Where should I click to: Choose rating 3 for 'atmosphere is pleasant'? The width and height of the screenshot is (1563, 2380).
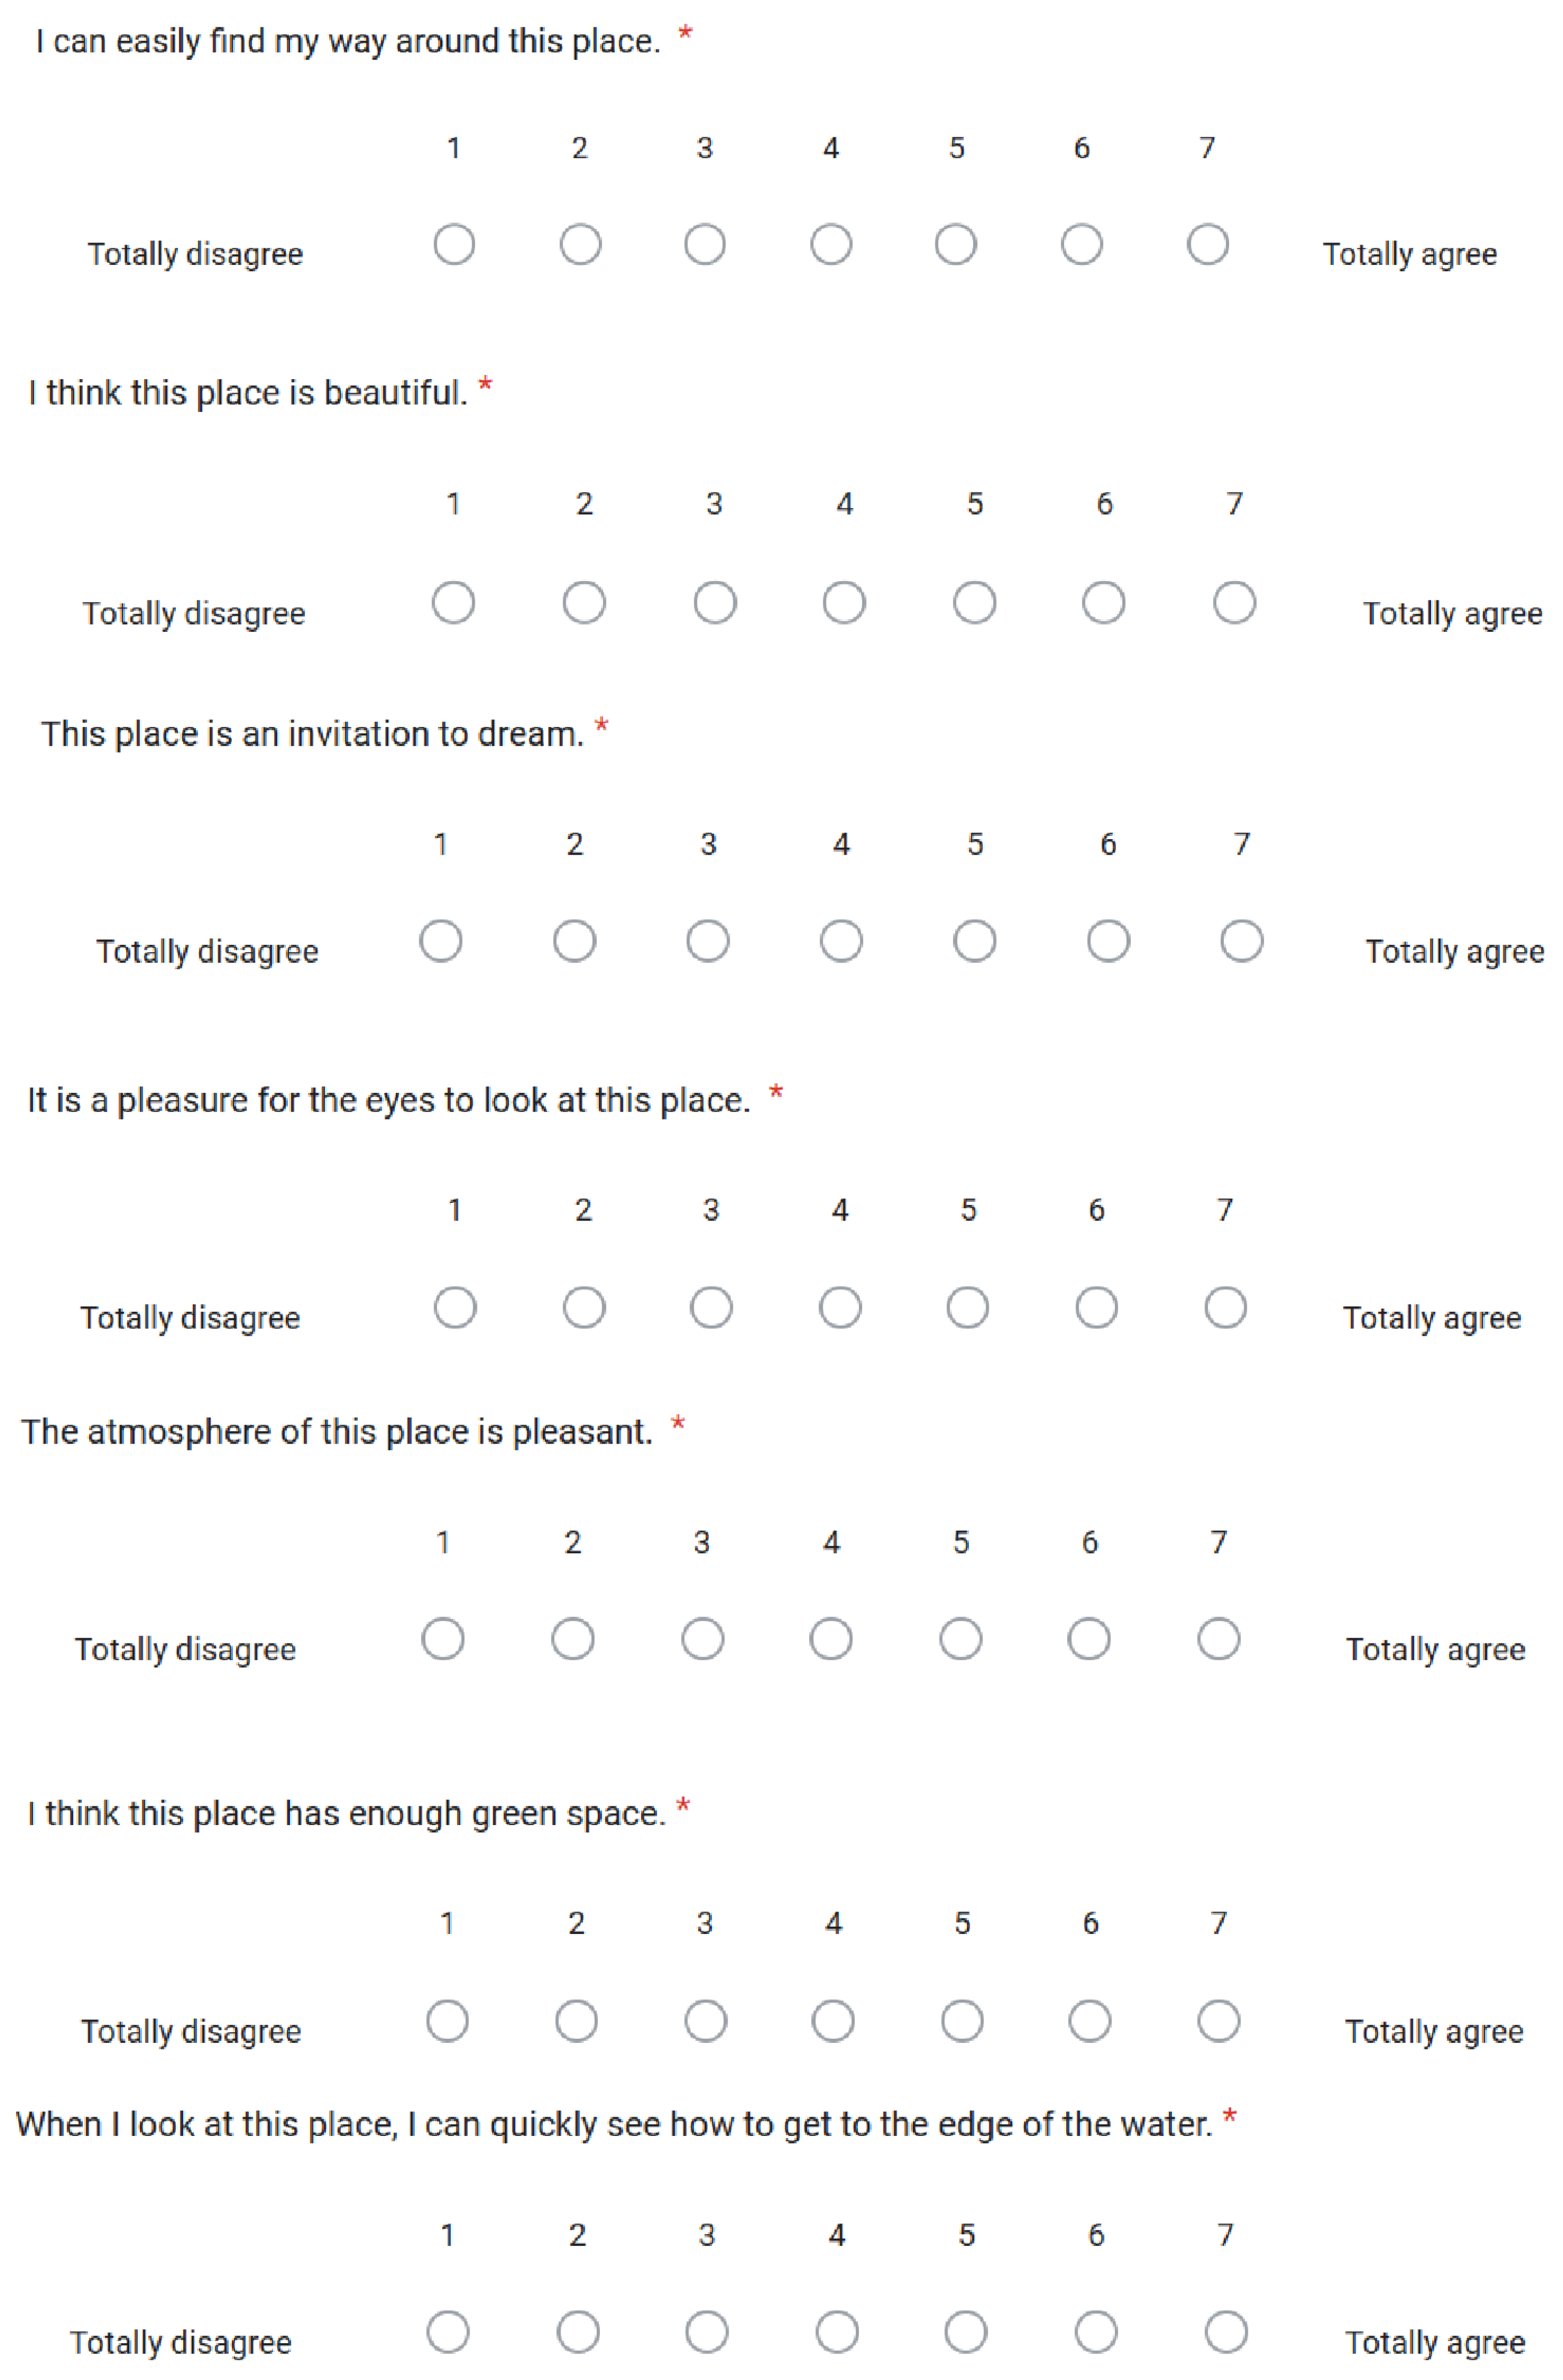pyautogui.click(x=703, y=1639)
